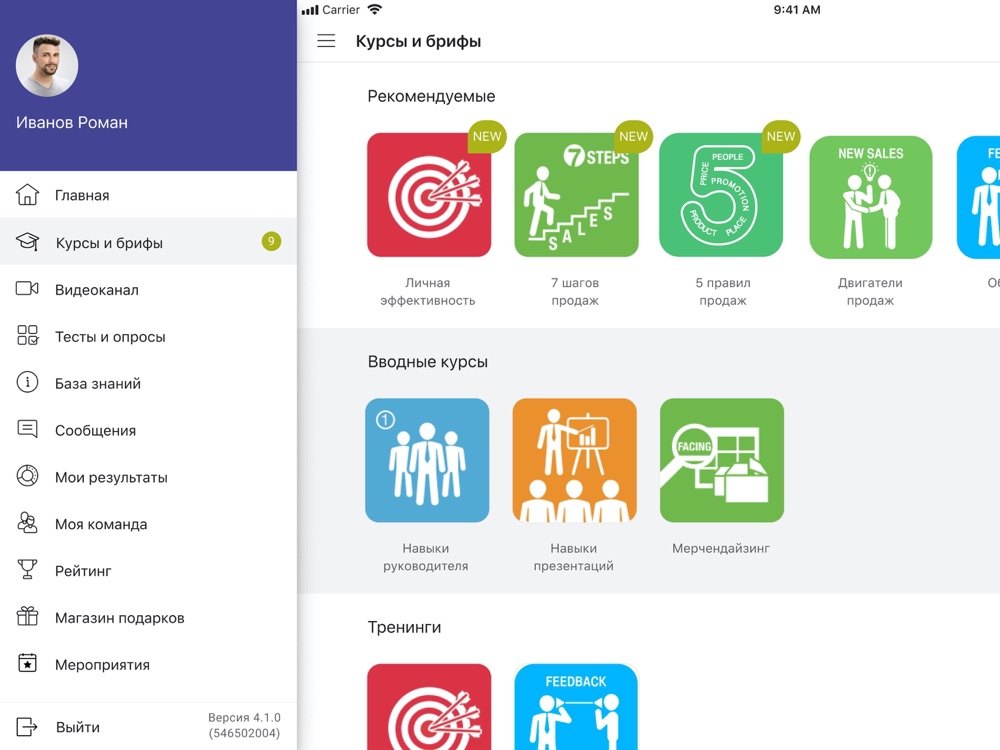Open Мои результаты menu item
The width and height of the screenshot is (1000, 750).
pos(148,476)
